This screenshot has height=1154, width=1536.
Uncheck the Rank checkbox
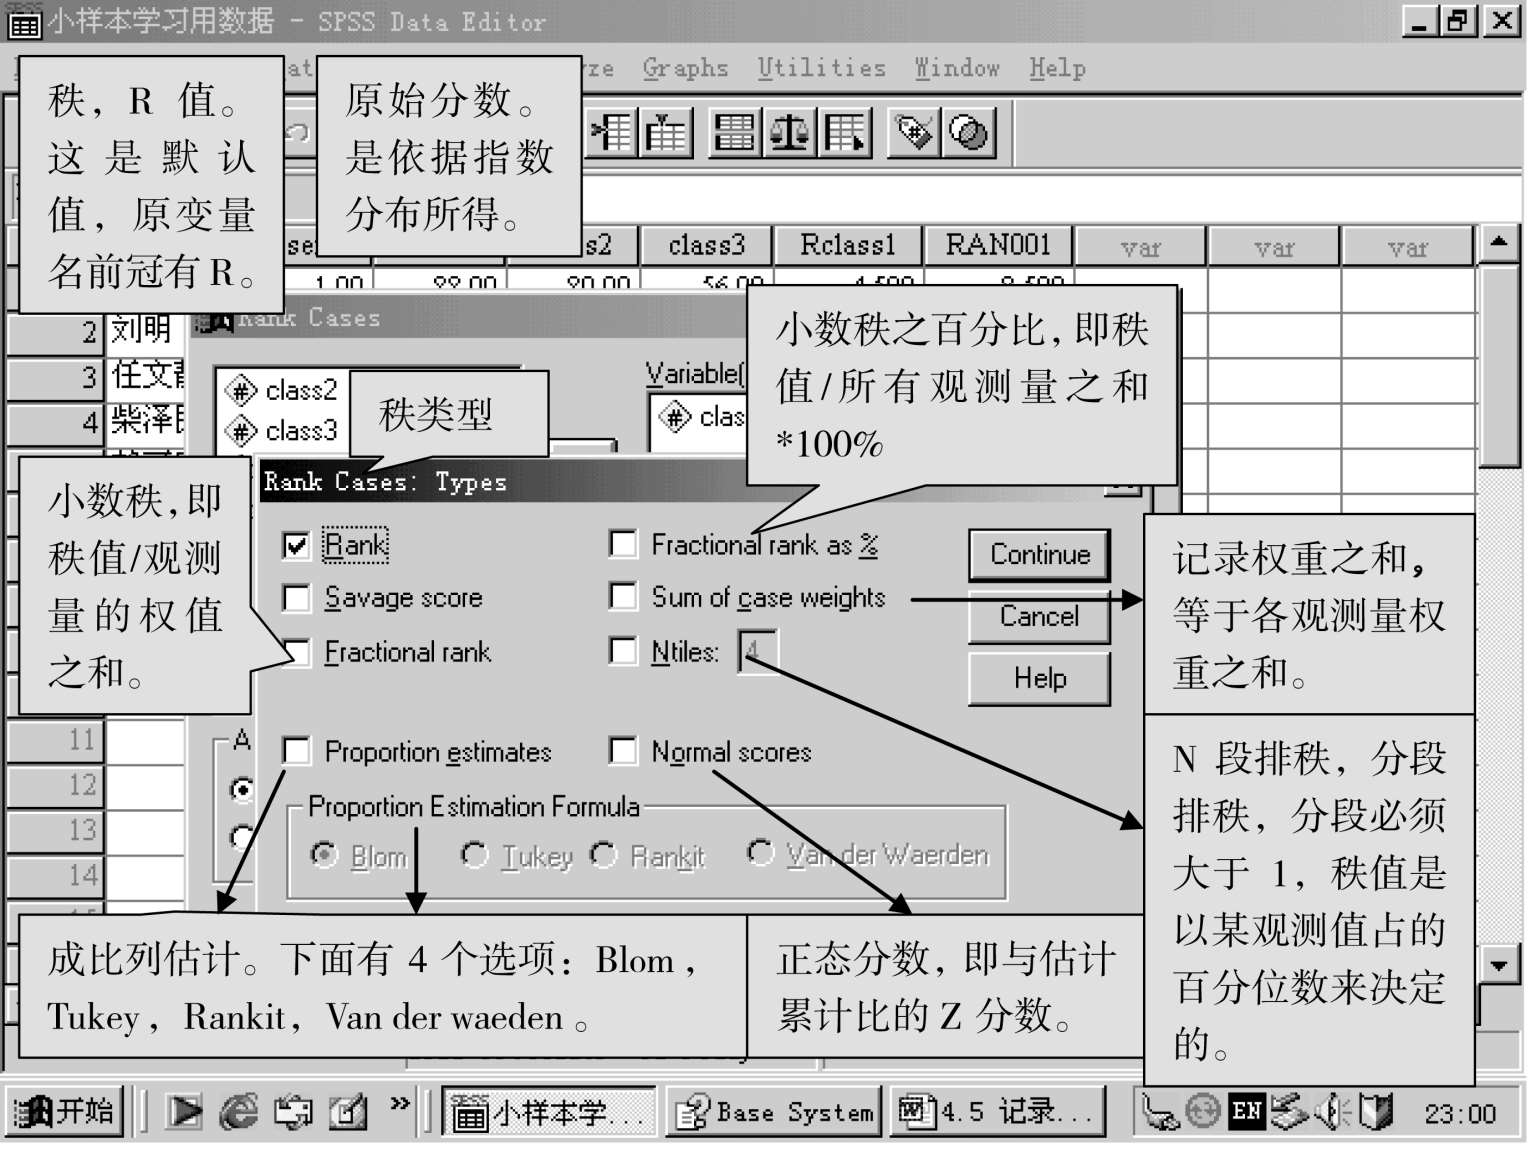pyautogui.click(x=296, y=545)
